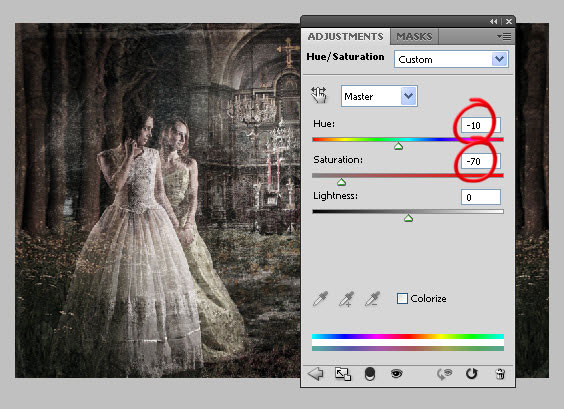Collapse the panel with double arrows
Image resolution: width=564 pixels, height=409 pixels.
pyautogui.click(x=494, y=22)
